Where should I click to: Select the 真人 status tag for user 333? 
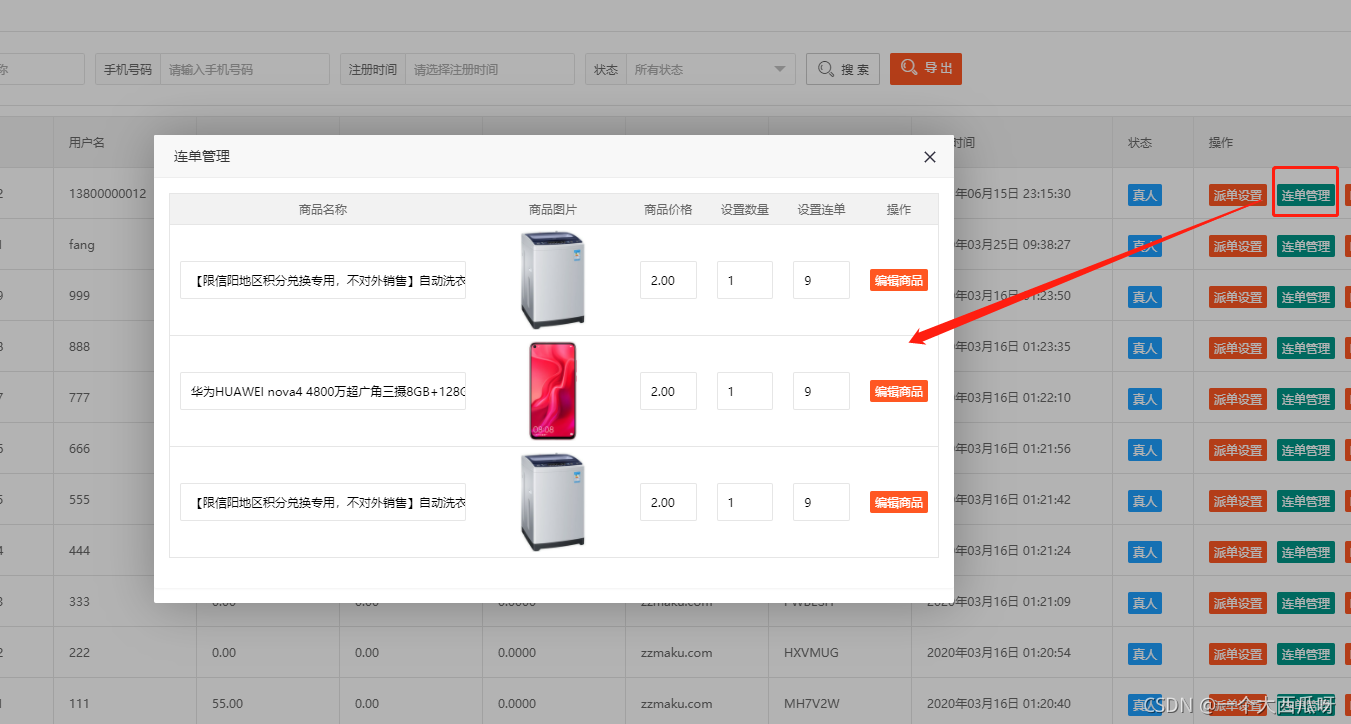point(1143,602)
